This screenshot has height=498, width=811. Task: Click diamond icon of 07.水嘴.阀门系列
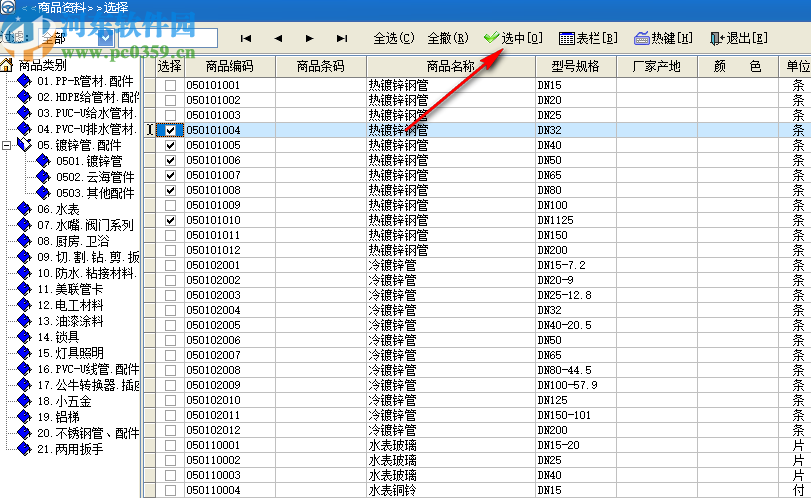click(x=24, y=225)
